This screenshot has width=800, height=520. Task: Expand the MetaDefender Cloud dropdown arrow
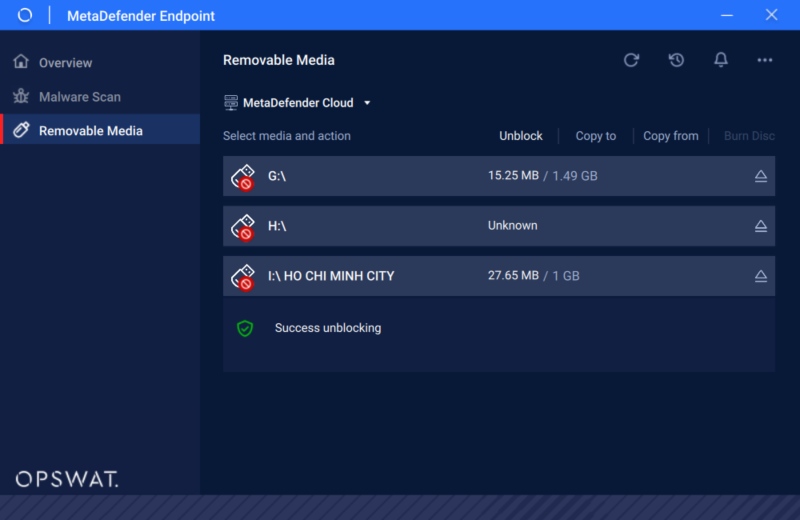pos(367,103)
